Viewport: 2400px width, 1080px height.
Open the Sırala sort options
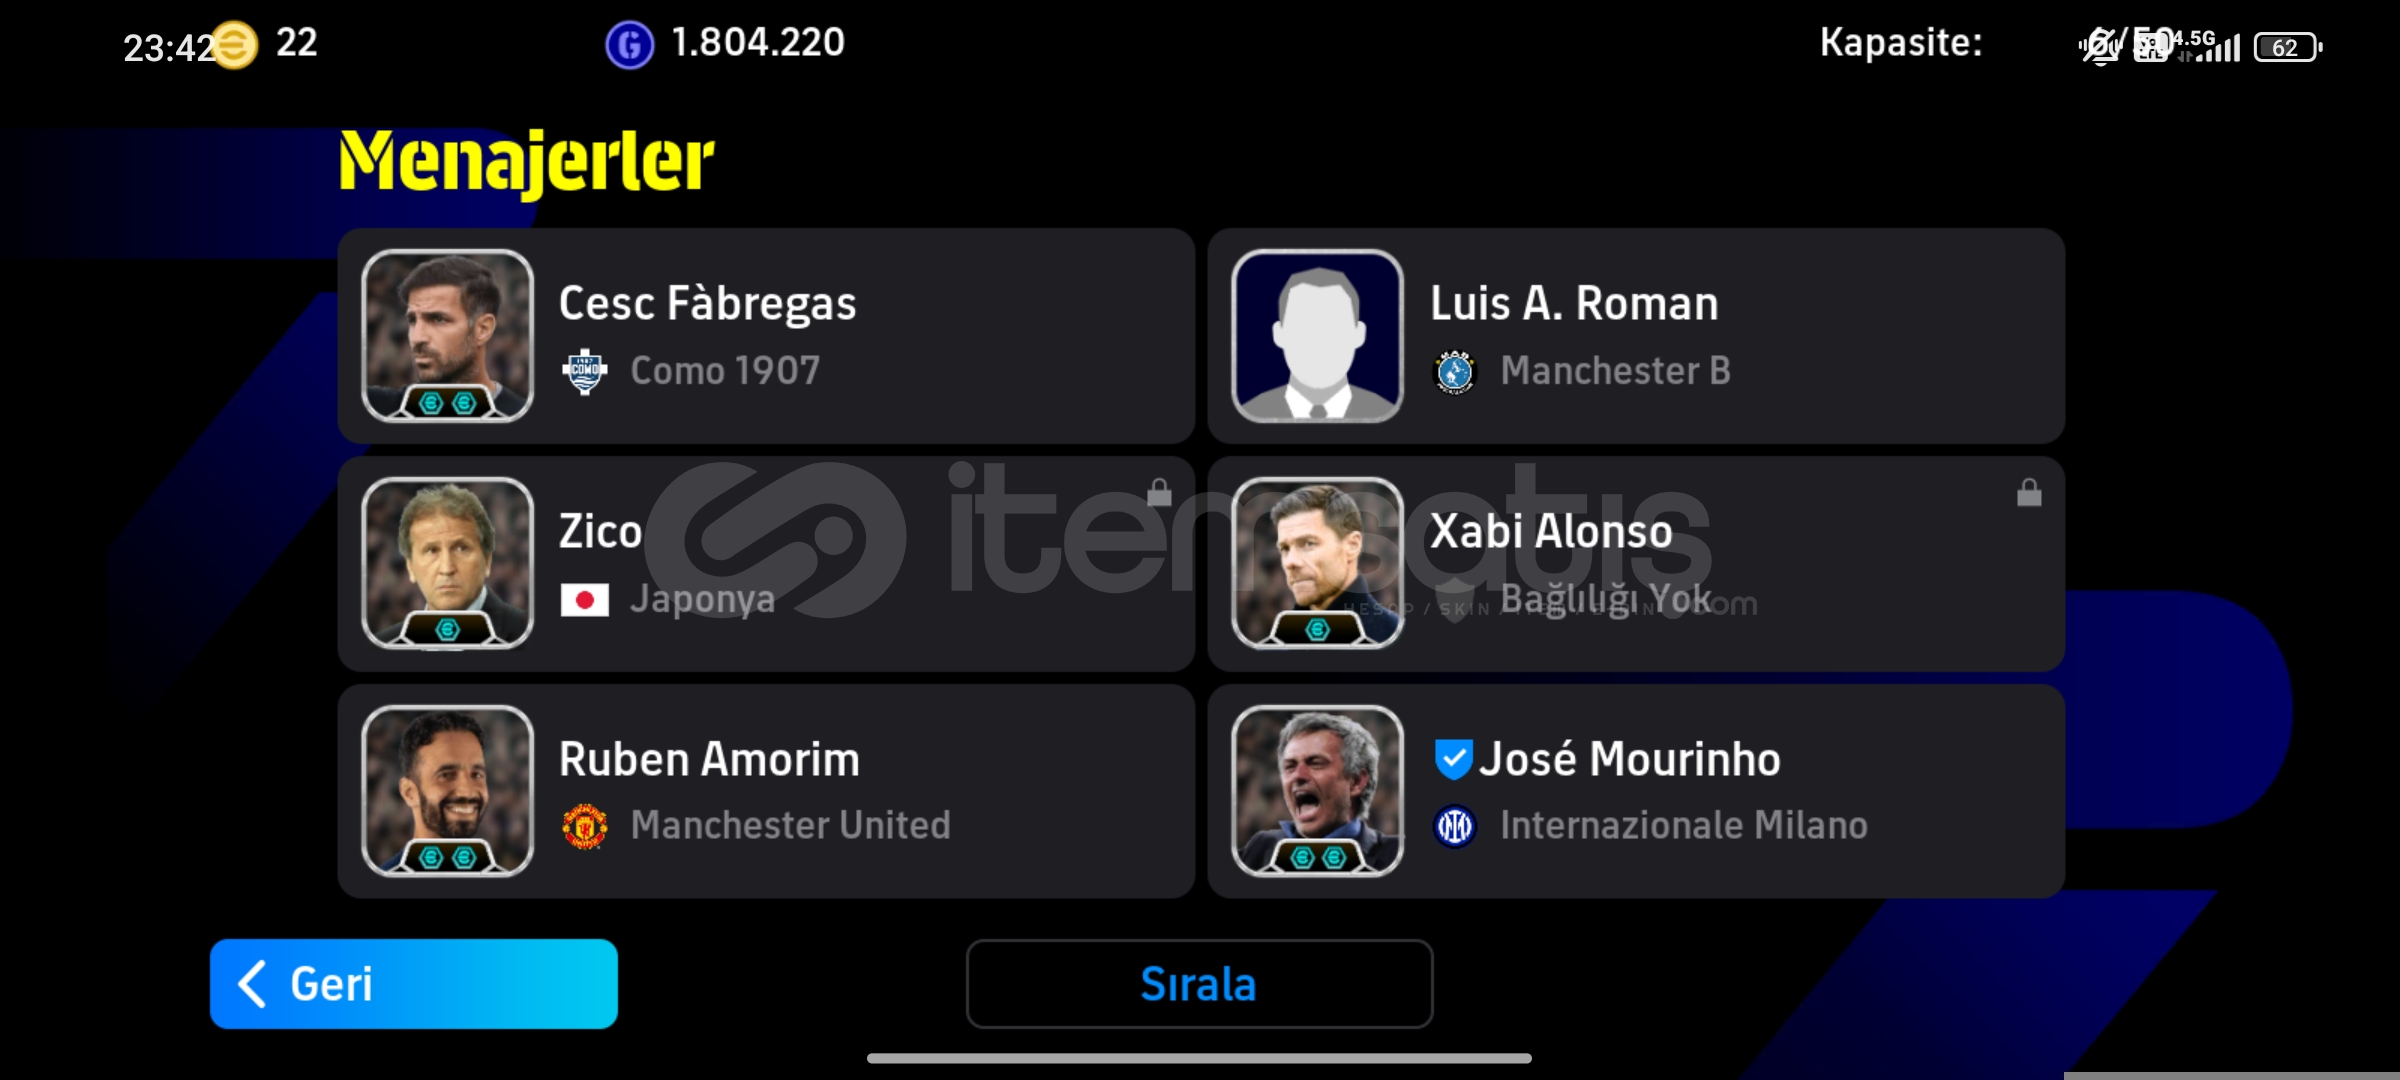(1199, 984)
